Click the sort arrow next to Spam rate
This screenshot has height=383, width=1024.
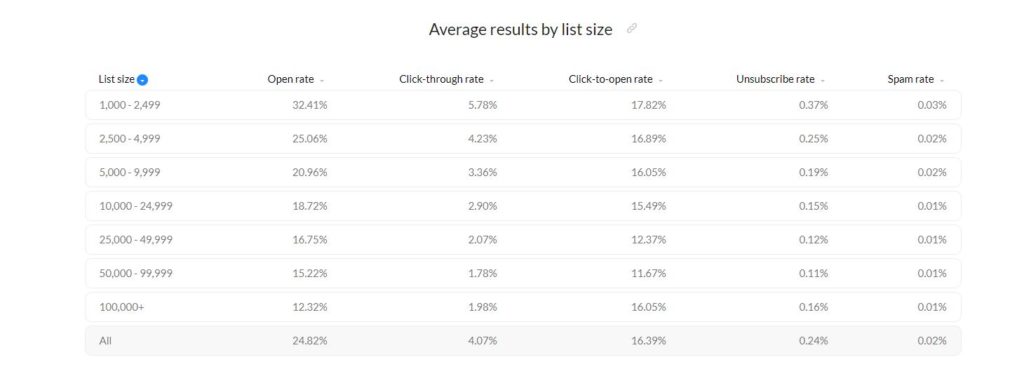coord(942,80)
